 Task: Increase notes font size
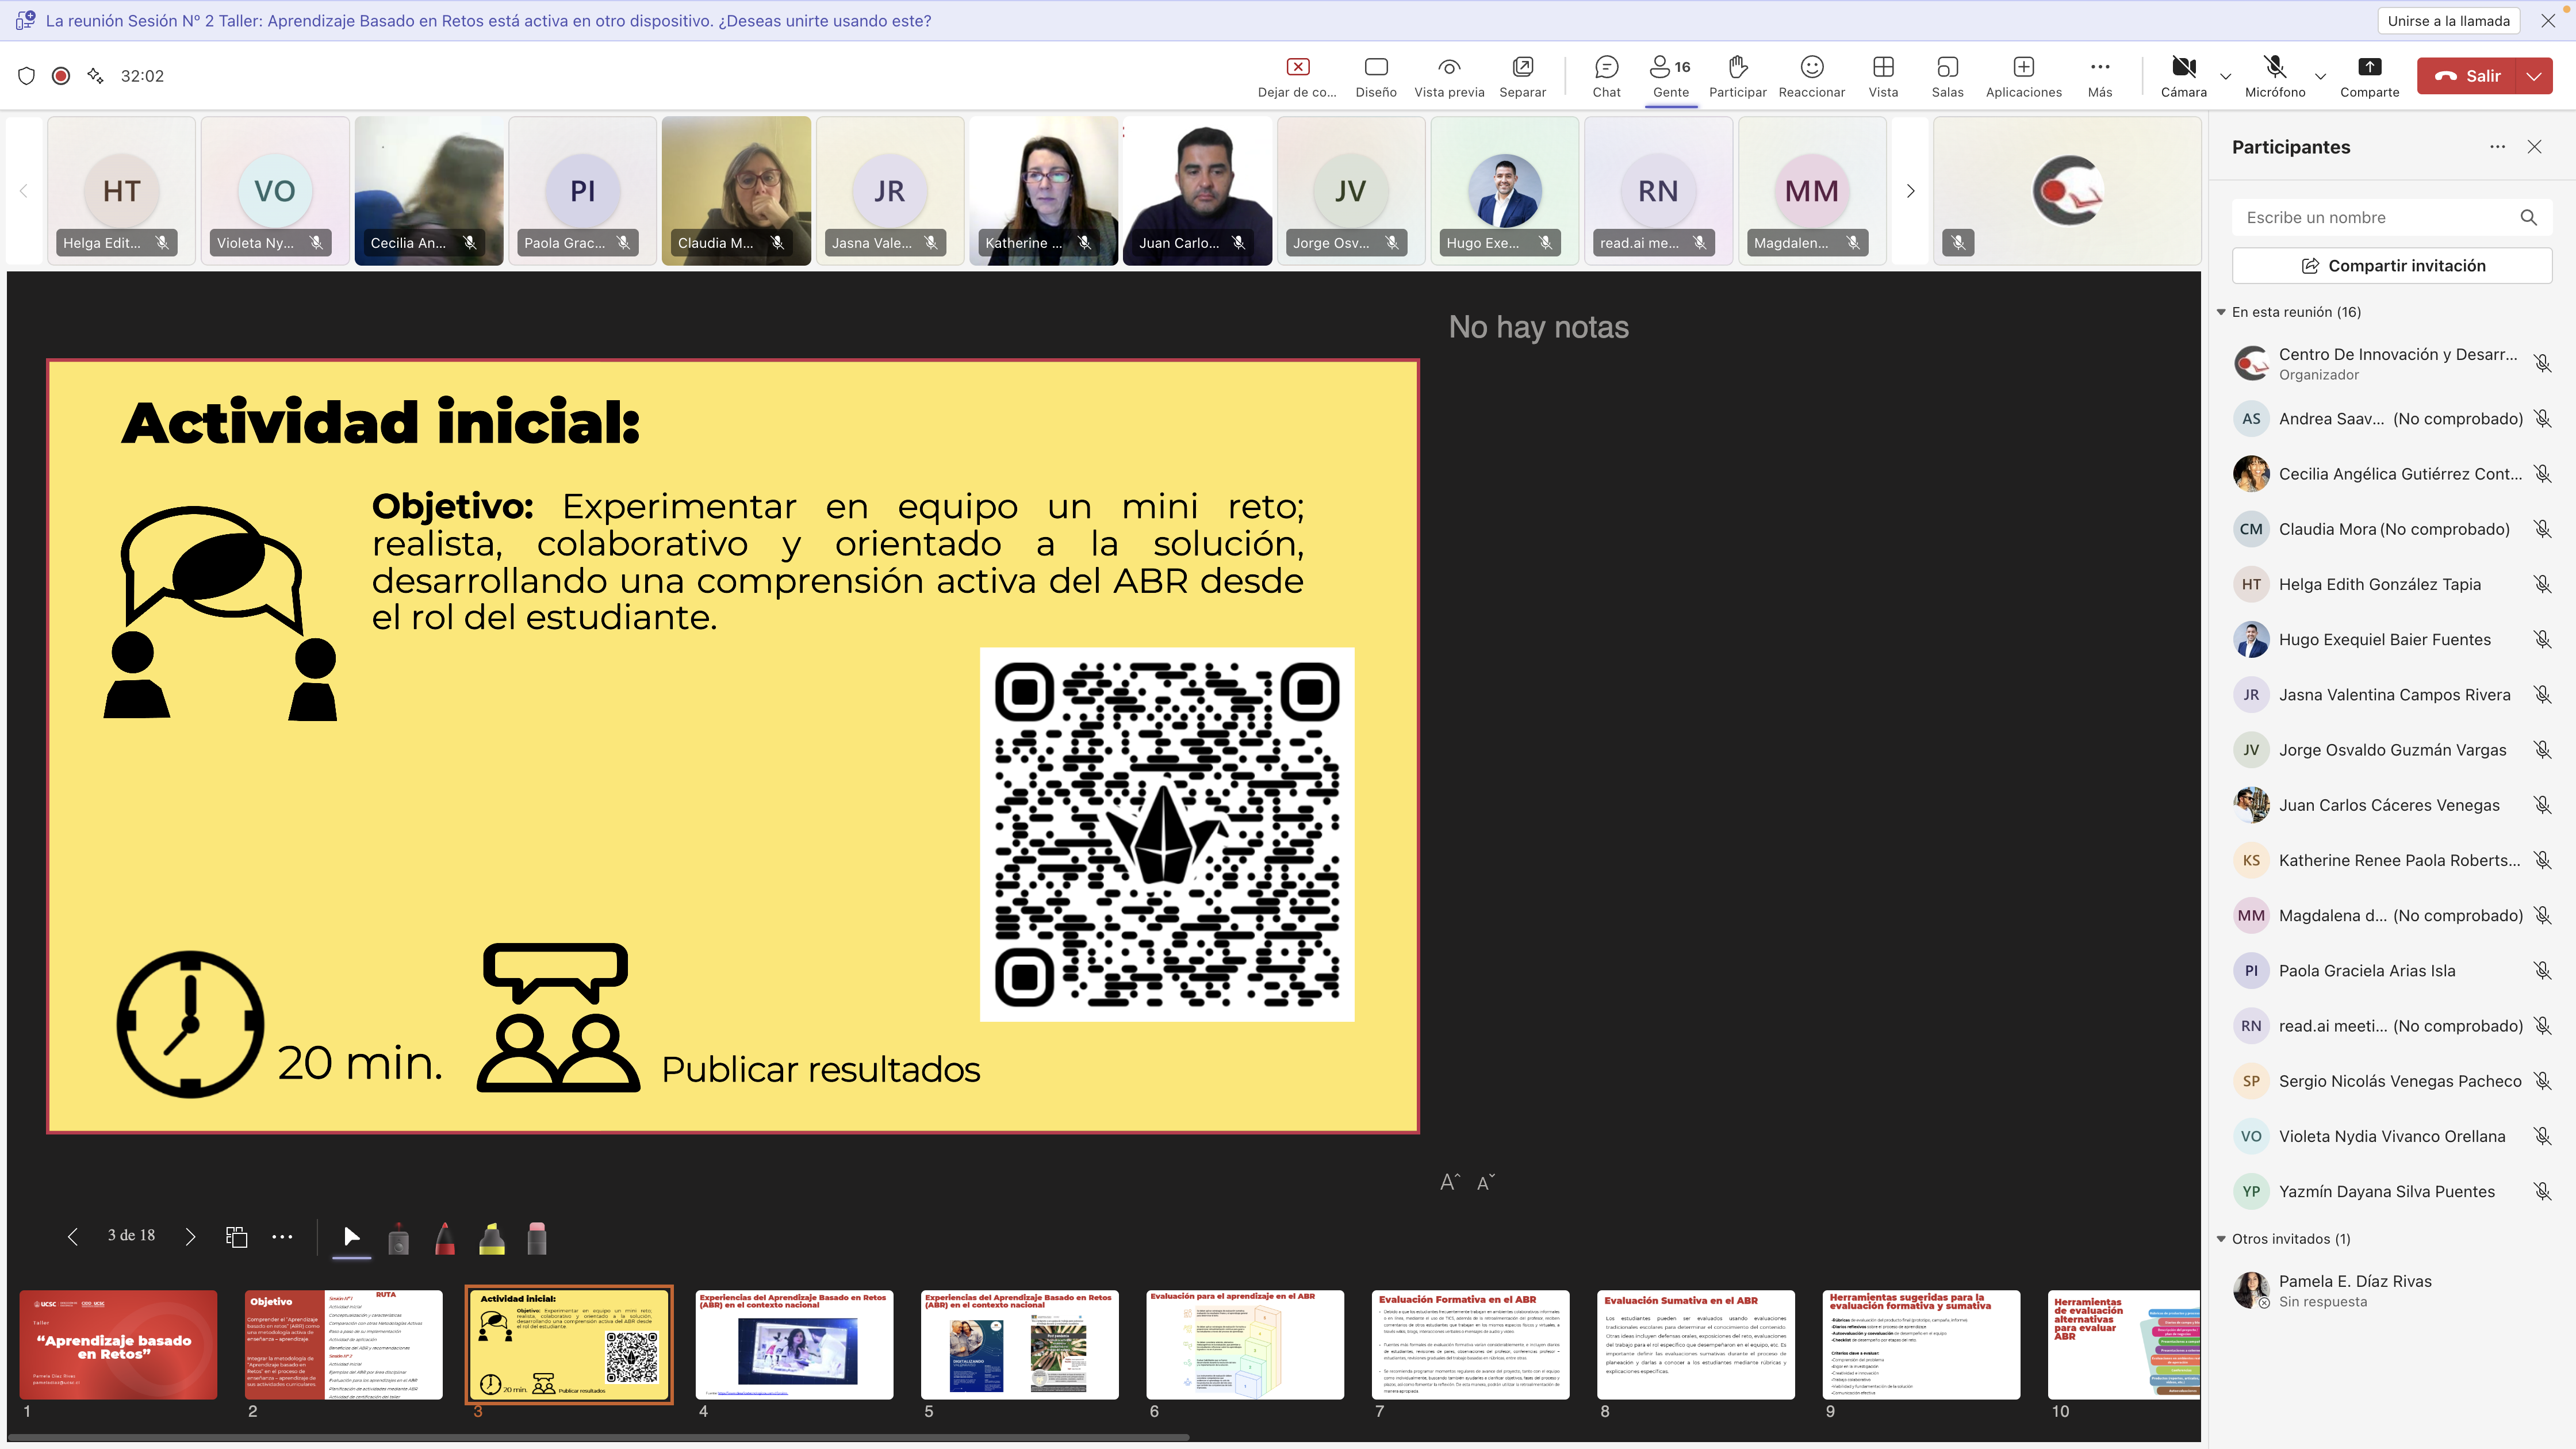1449,1183
